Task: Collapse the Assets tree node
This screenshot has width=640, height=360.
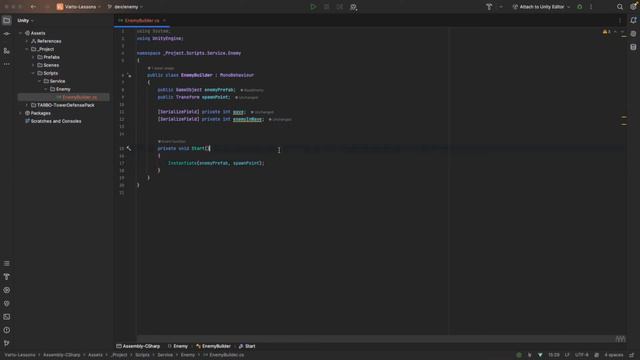Action: (20, 33)
